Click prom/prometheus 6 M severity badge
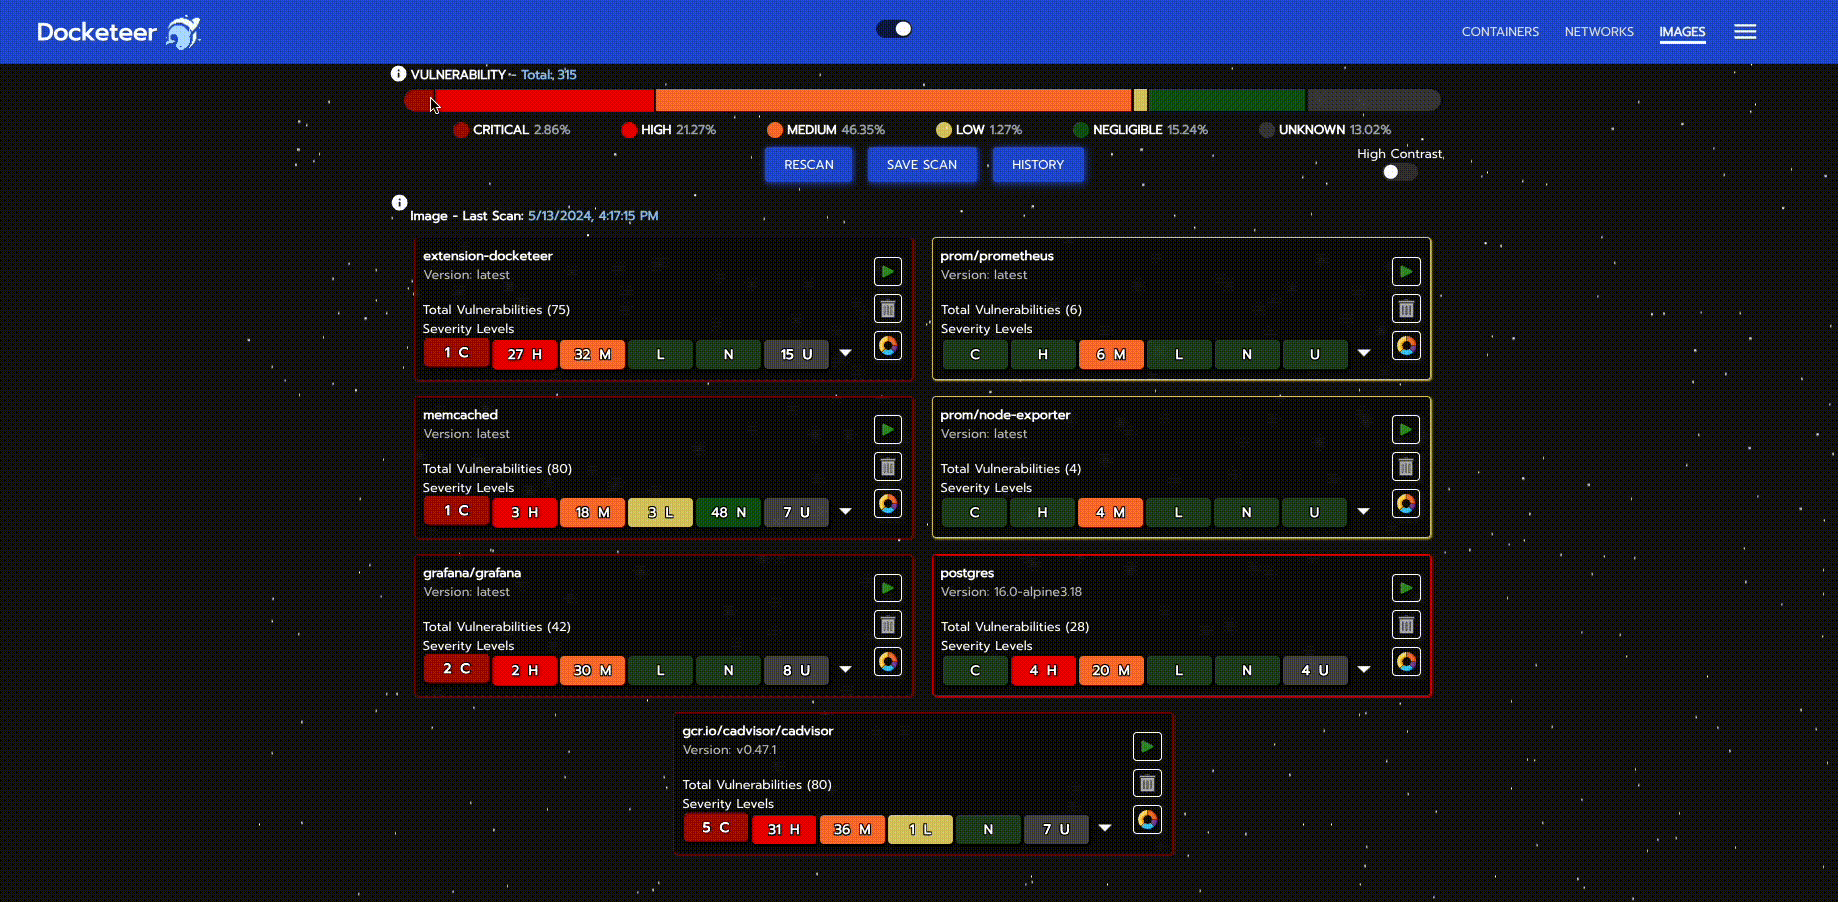1838x902 pixels. click(x=1110, y=354)
